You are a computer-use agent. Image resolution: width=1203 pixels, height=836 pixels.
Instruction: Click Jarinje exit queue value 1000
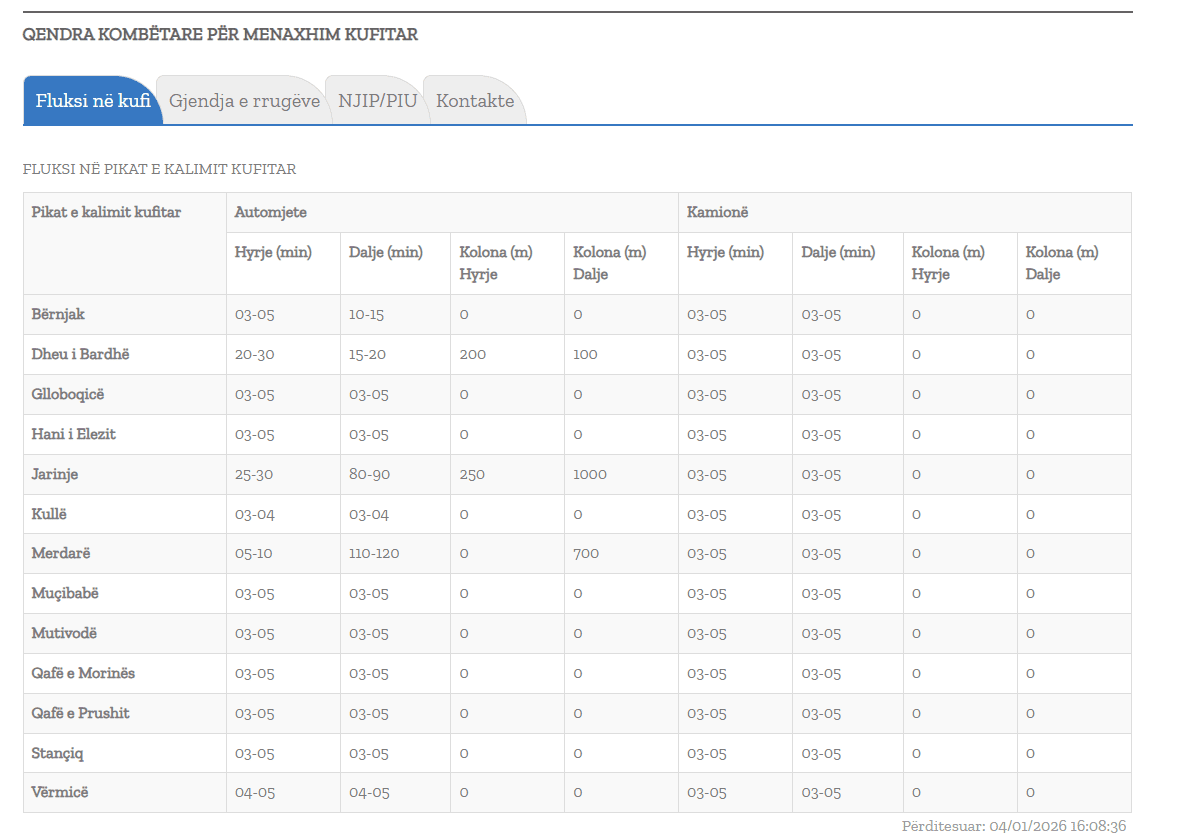(x=590, y=474)
